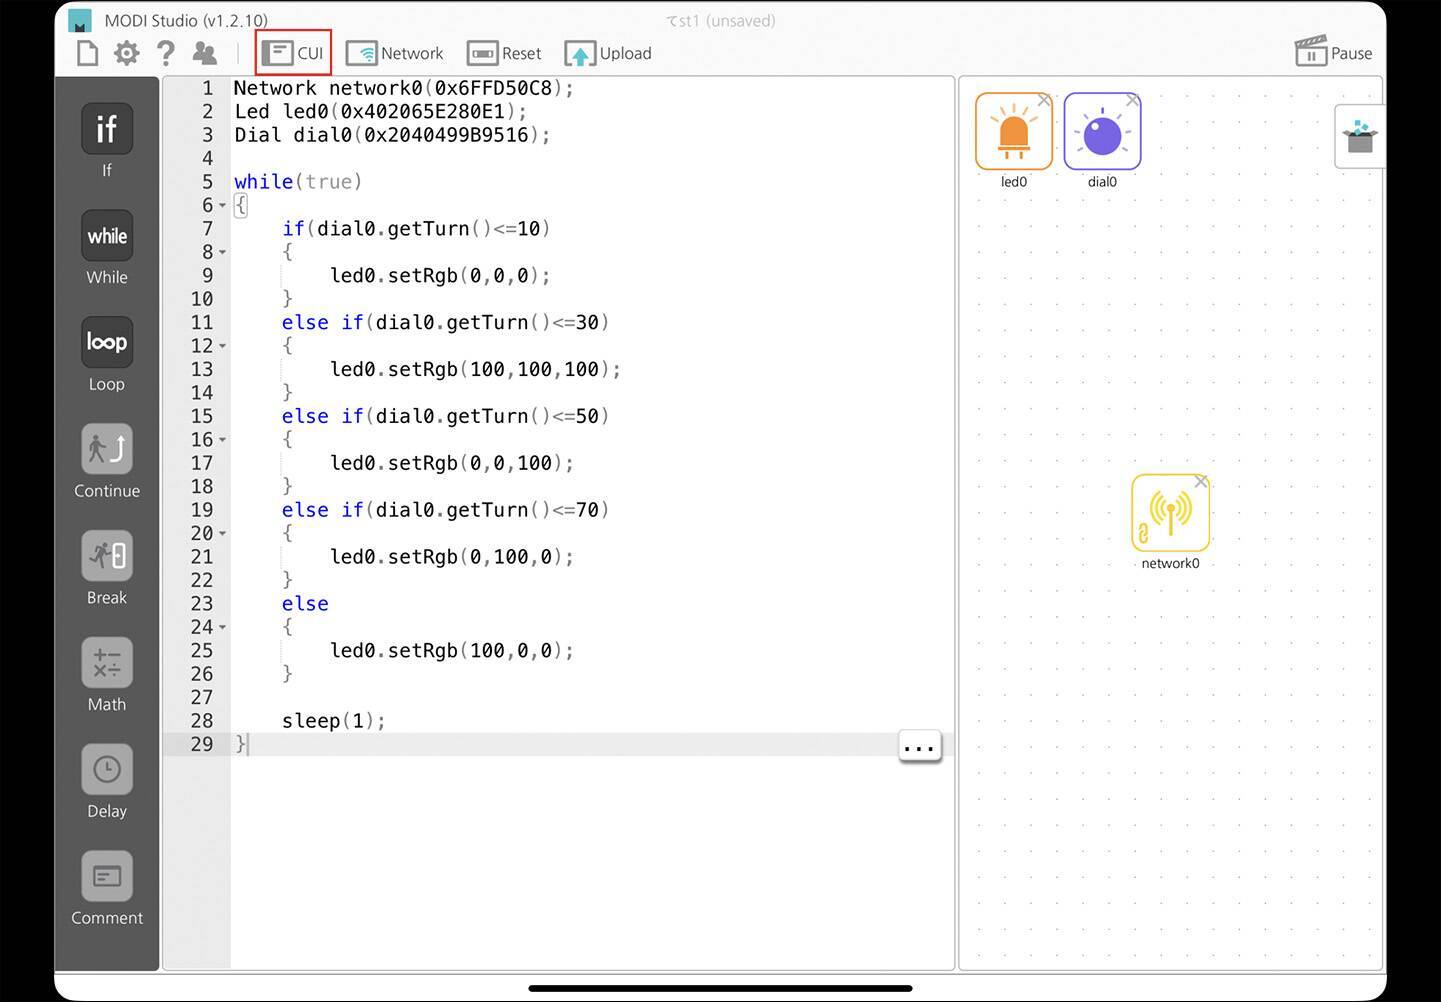This screenshot has height=1002, width=1441.
Task: Insert a While block from sidebar
Action: (x=106, y=236)
